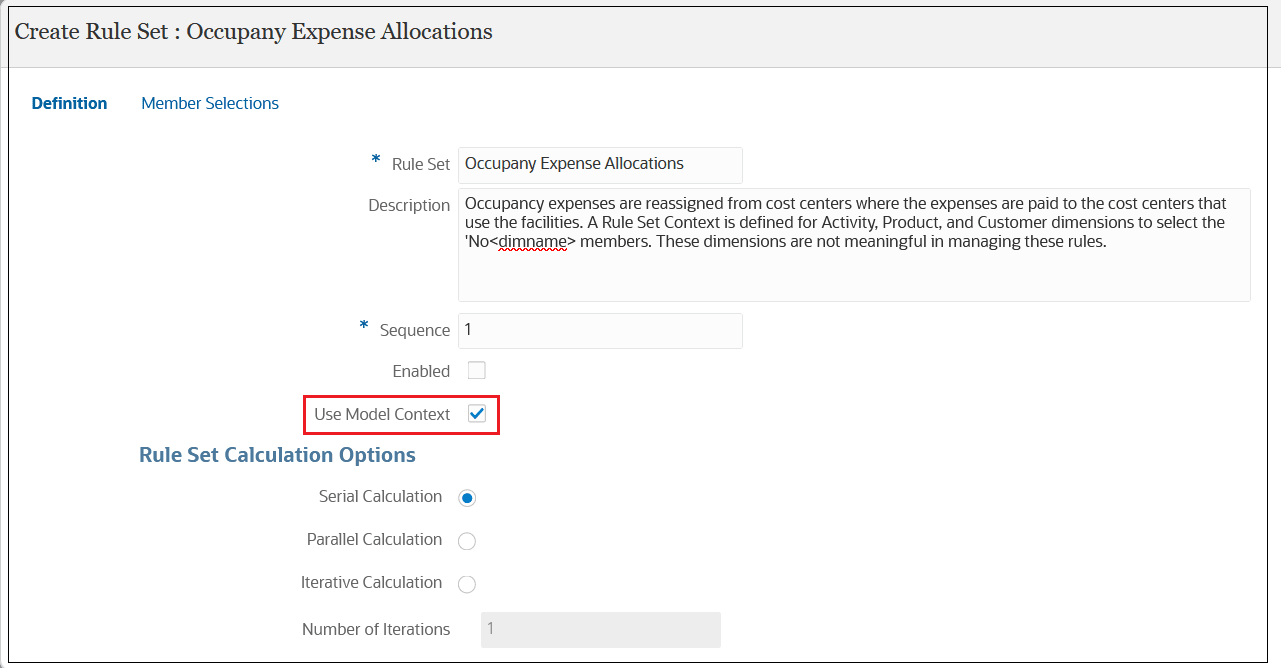Image resolution: width=1281 pixels, height=668 pixels.
Task: Switch to the Member Selections tab
Action: pyautogui.click(x=209, y=103)
